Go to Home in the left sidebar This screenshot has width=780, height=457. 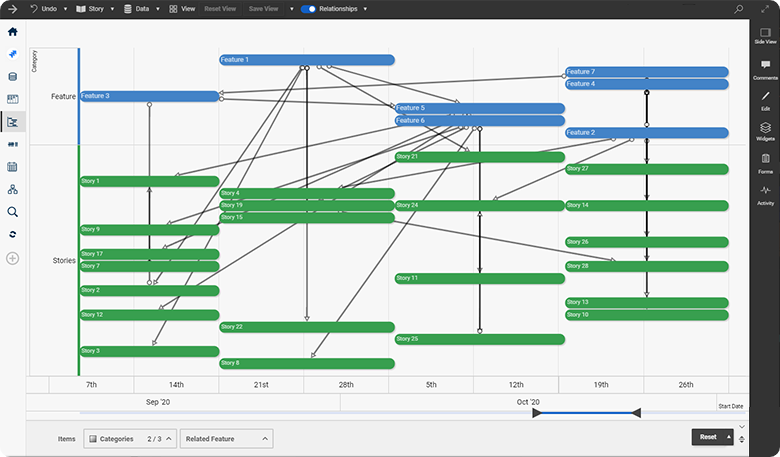(13, 32)
